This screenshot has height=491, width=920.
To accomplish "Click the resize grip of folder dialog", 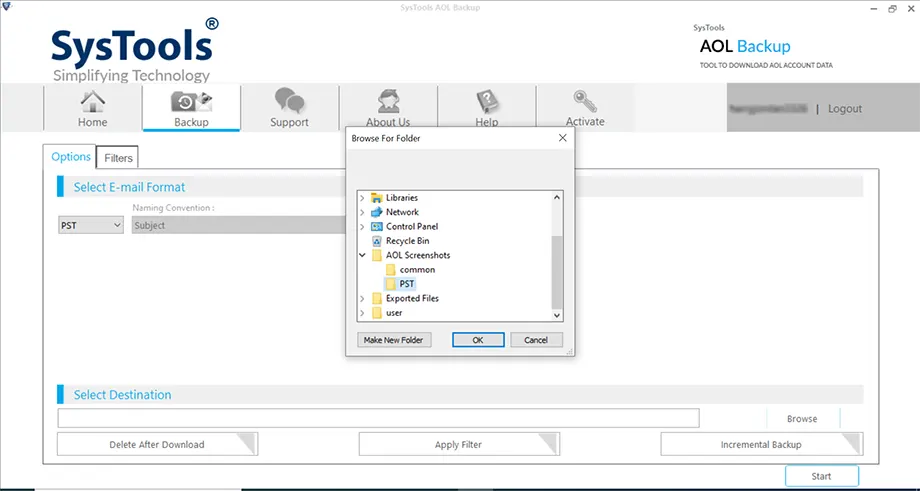I will click(x=569, y=351).
